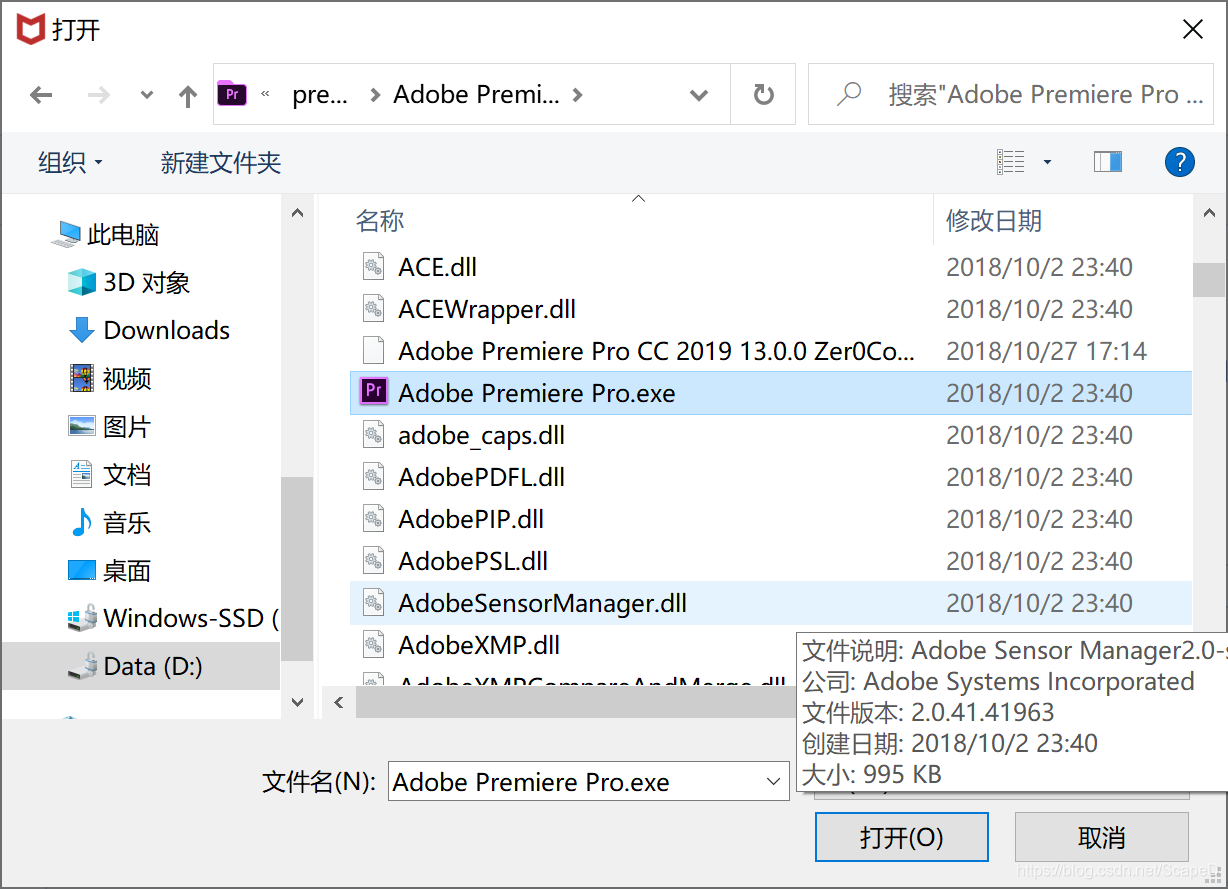
Task: Click the magnifier search icon
Action: [x=849, y=94]
